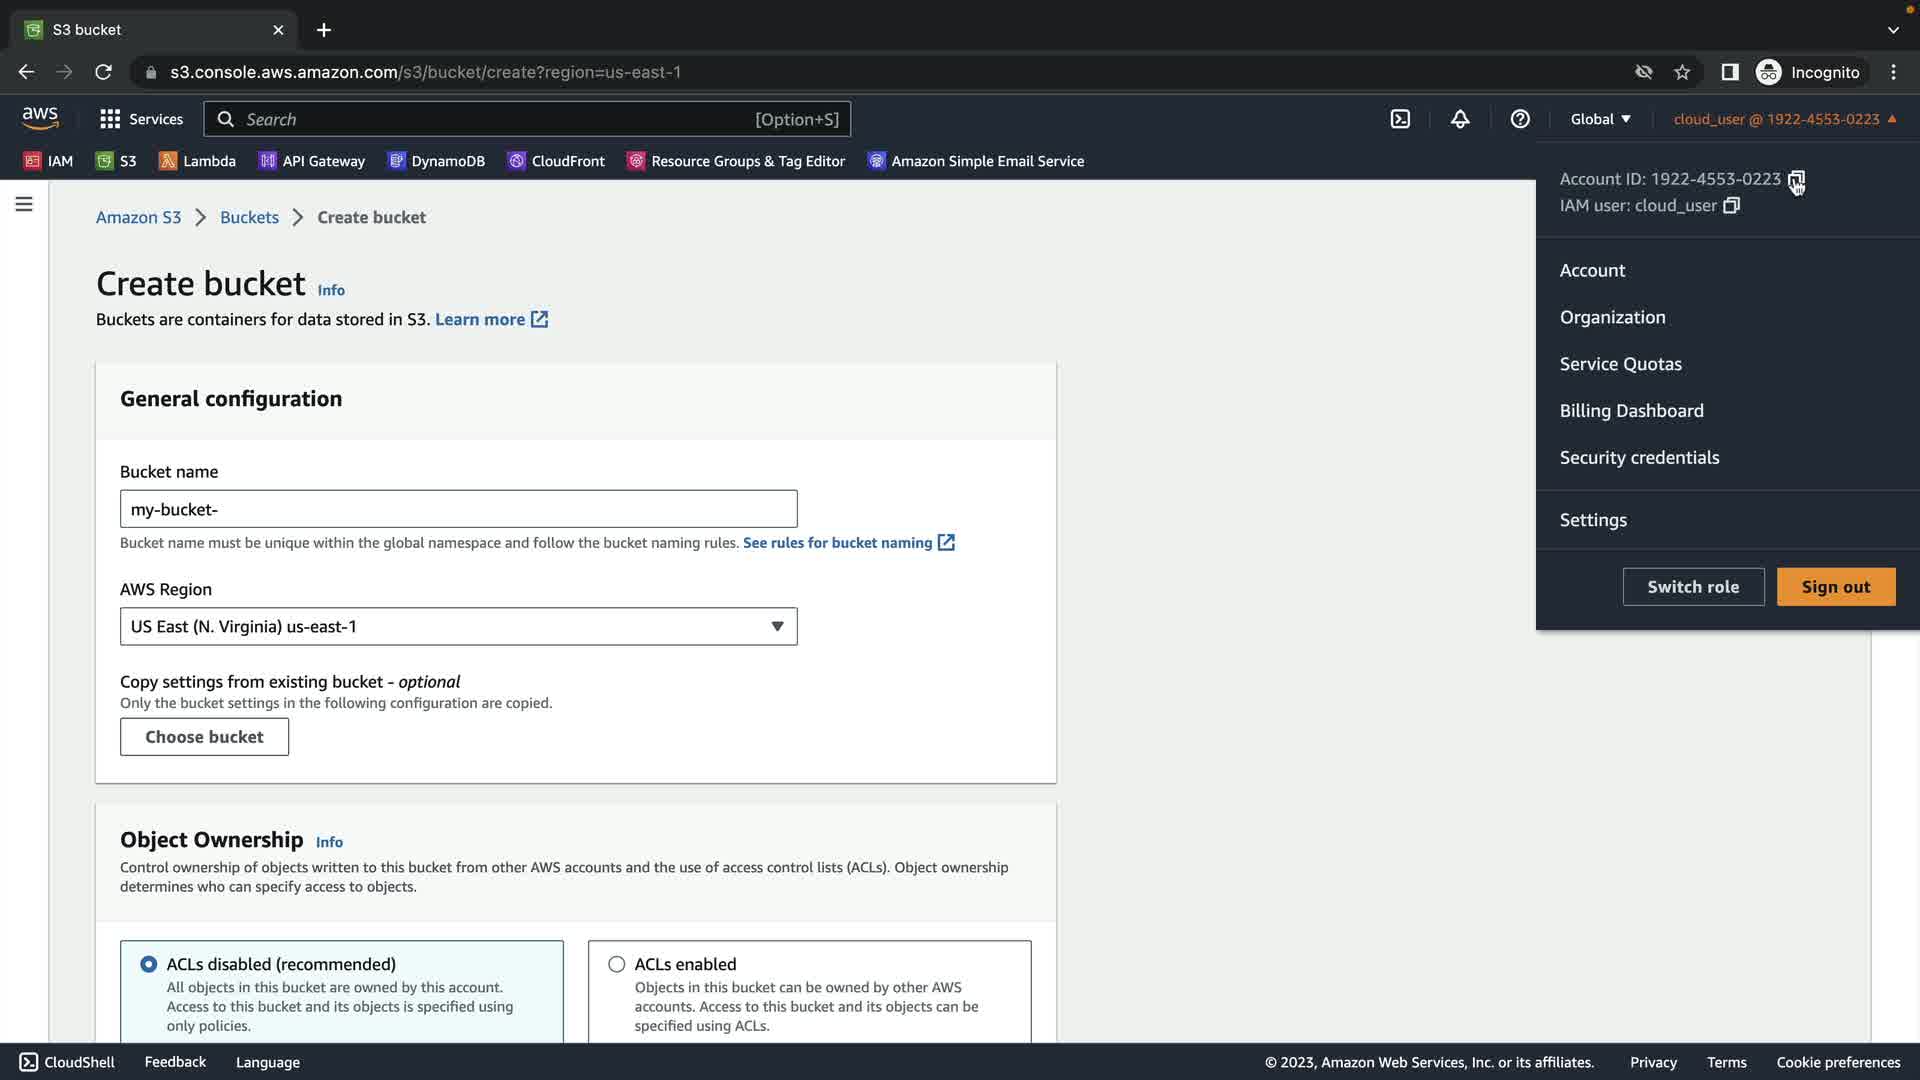Viewport: 1920px width, 1080px height.
Task: Click the Choose bucket button
Action: (204, 737)
